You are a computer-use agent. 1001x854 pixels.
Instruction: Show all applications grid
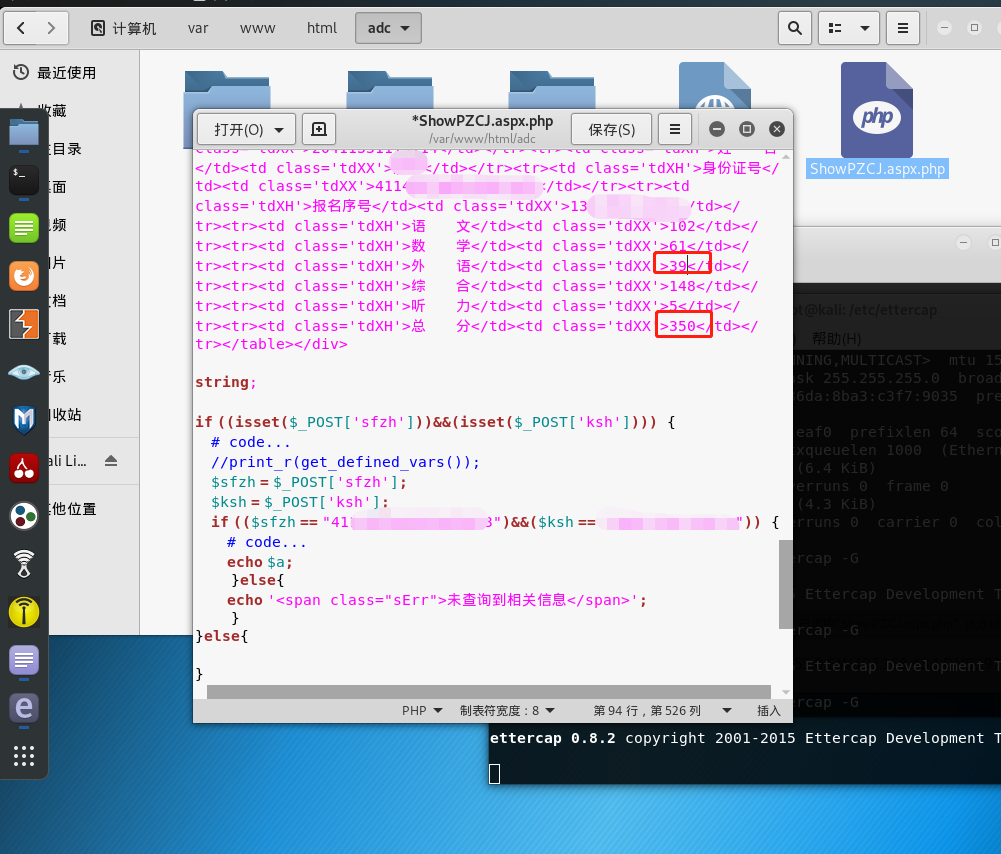tap(24, 756)
